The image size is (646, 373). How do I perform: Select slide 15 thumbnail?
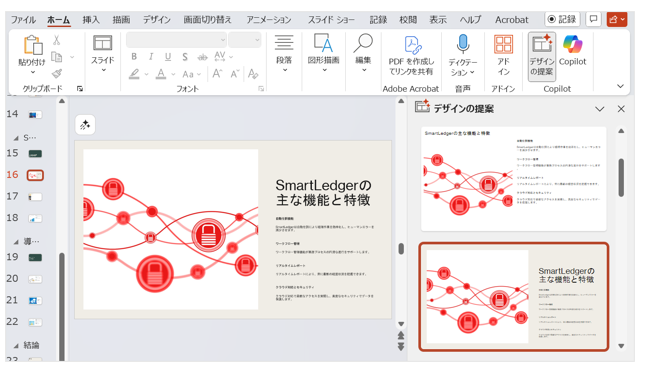pos(35,154)
